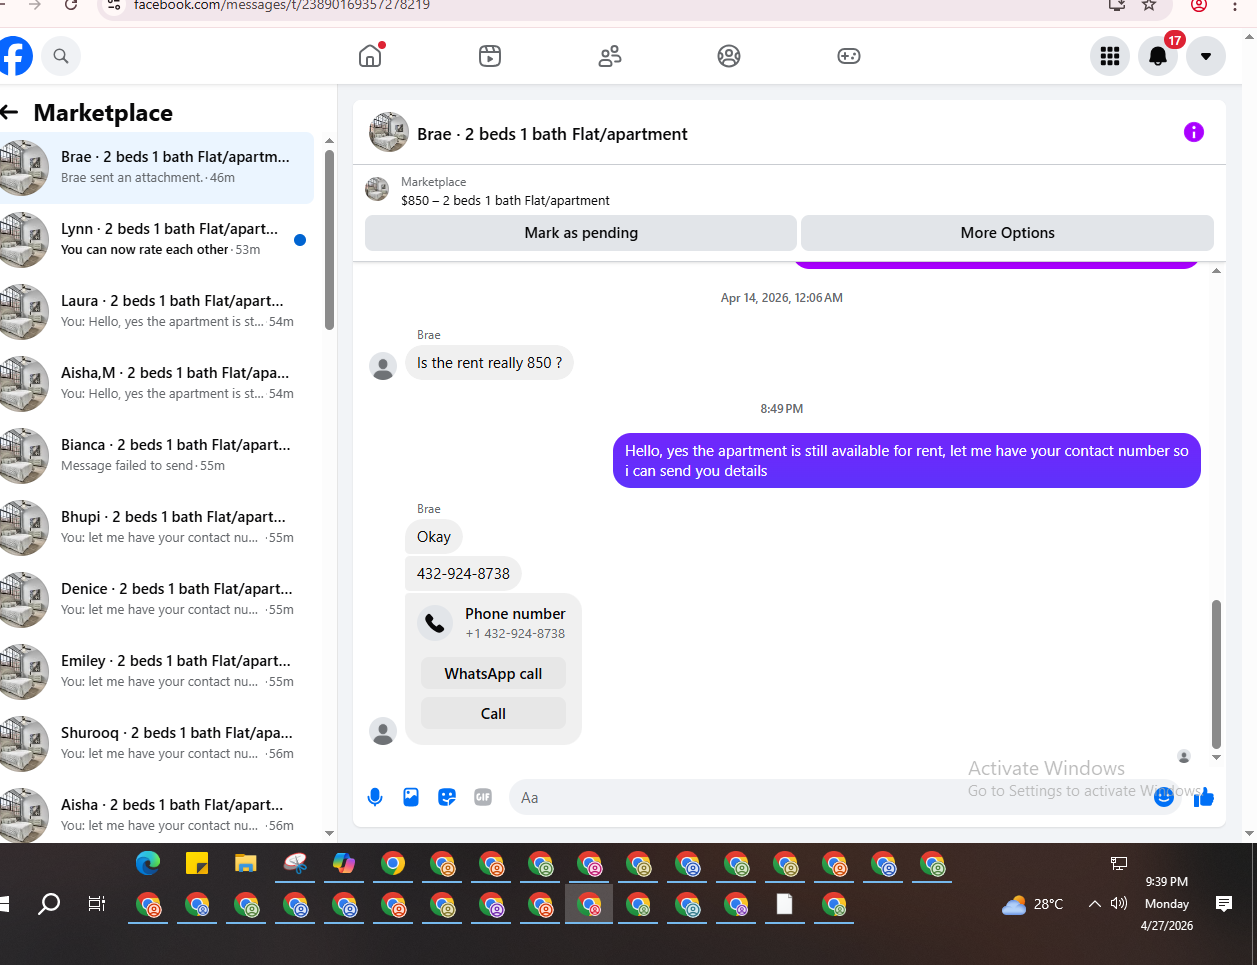Open weather widget showing 28°C
Screen dimensions: 1257x965
[1032, 904]
